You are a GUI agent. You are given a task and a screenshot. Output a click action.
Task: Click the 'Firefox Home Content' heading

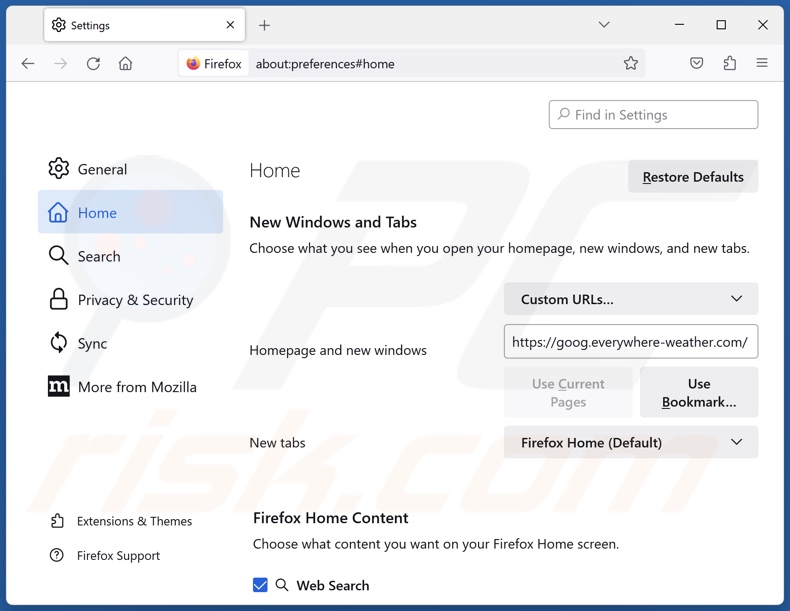[x=331, y=518]
